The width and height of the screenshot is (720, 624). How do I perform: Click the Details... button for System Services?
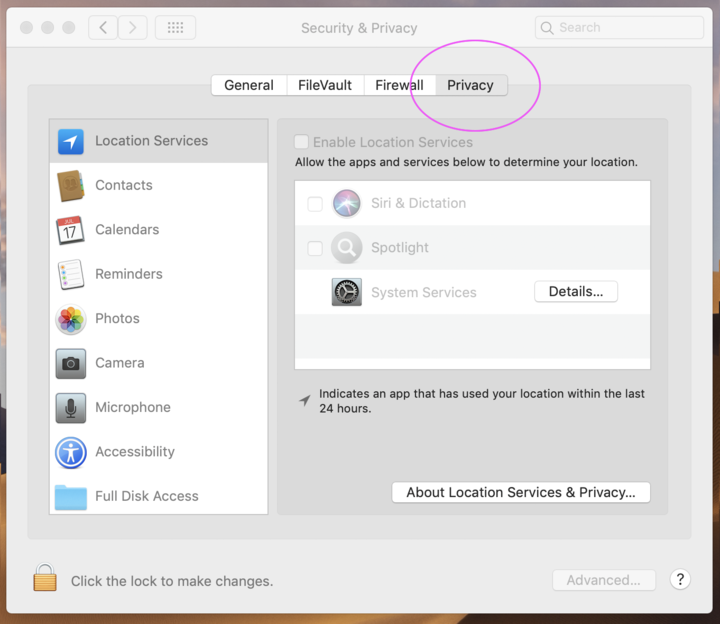tap(575, 292)
